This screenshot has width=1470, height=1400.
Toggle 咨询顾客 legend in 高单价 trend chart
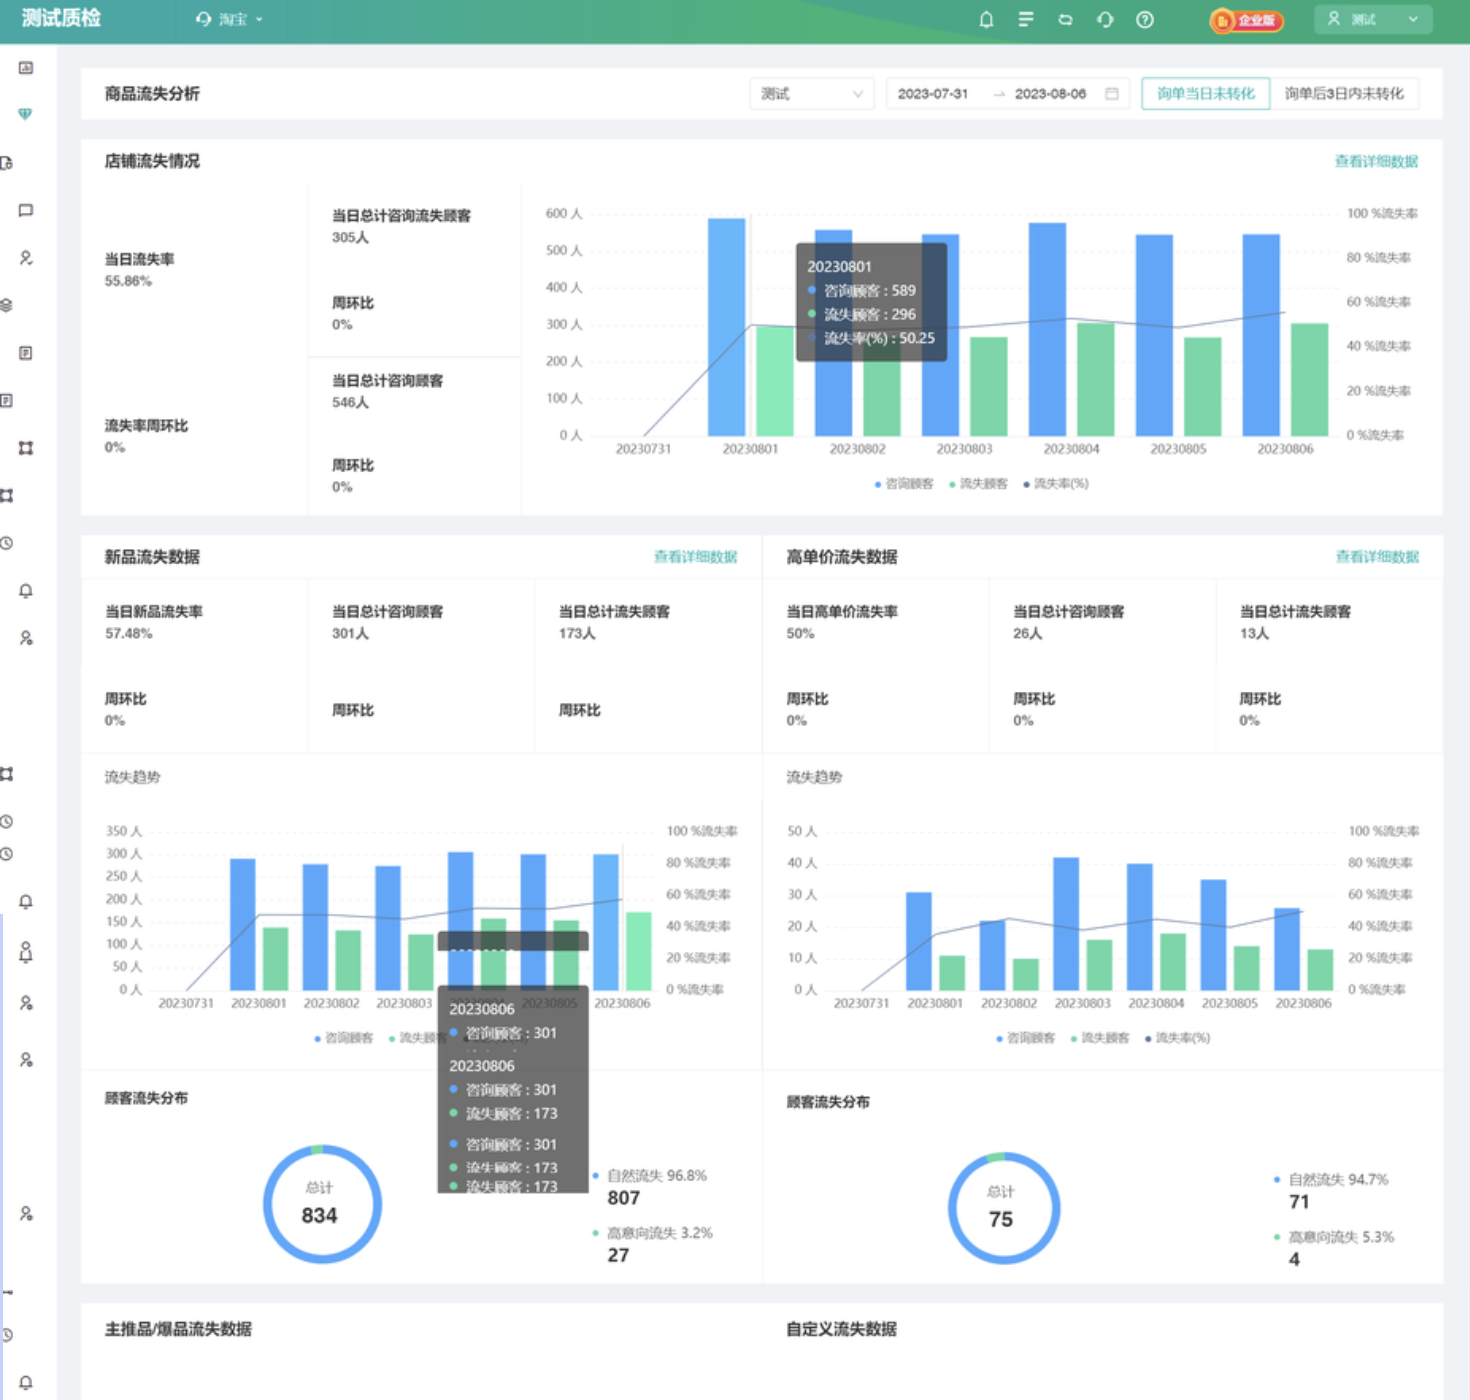pyautogui.click(x=1025, y=1038)
